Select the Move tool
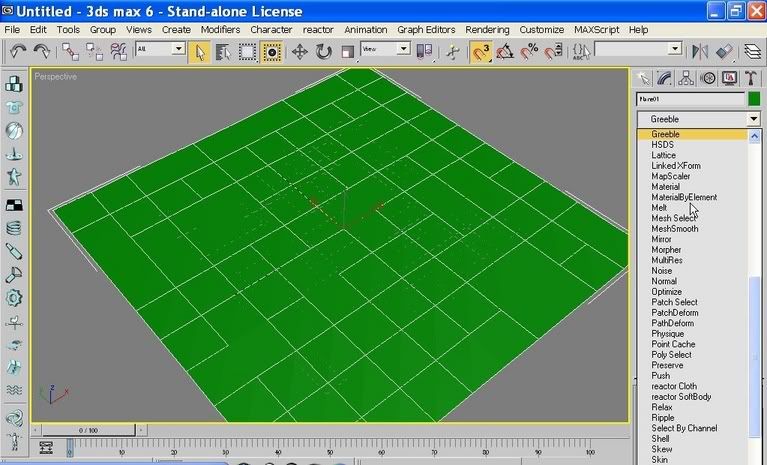The image size is (767, 465). (299, 51)
